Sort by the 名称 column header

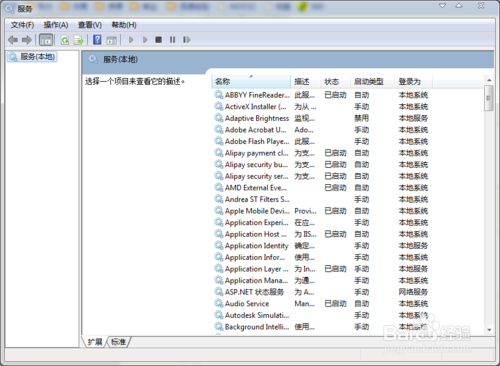251,81
